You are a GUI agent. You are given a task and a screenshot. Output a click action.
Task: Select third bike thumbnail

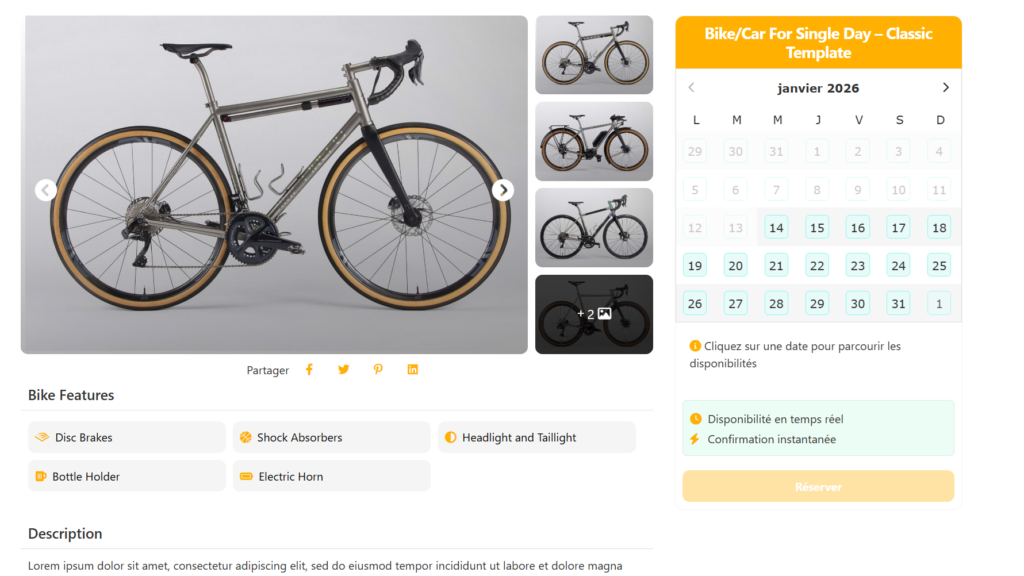[x=594, y=228]
